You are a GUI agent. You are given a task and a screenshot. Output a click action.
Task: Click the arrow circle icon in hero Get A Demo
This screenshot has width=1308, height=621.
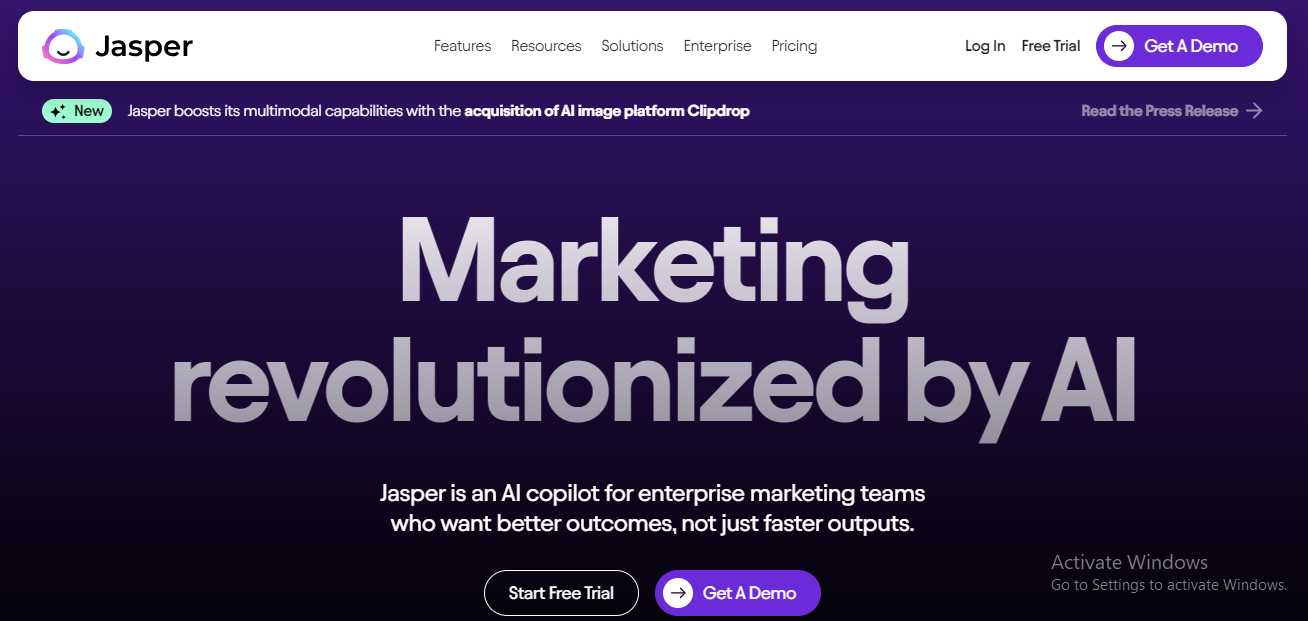point(678,593)
